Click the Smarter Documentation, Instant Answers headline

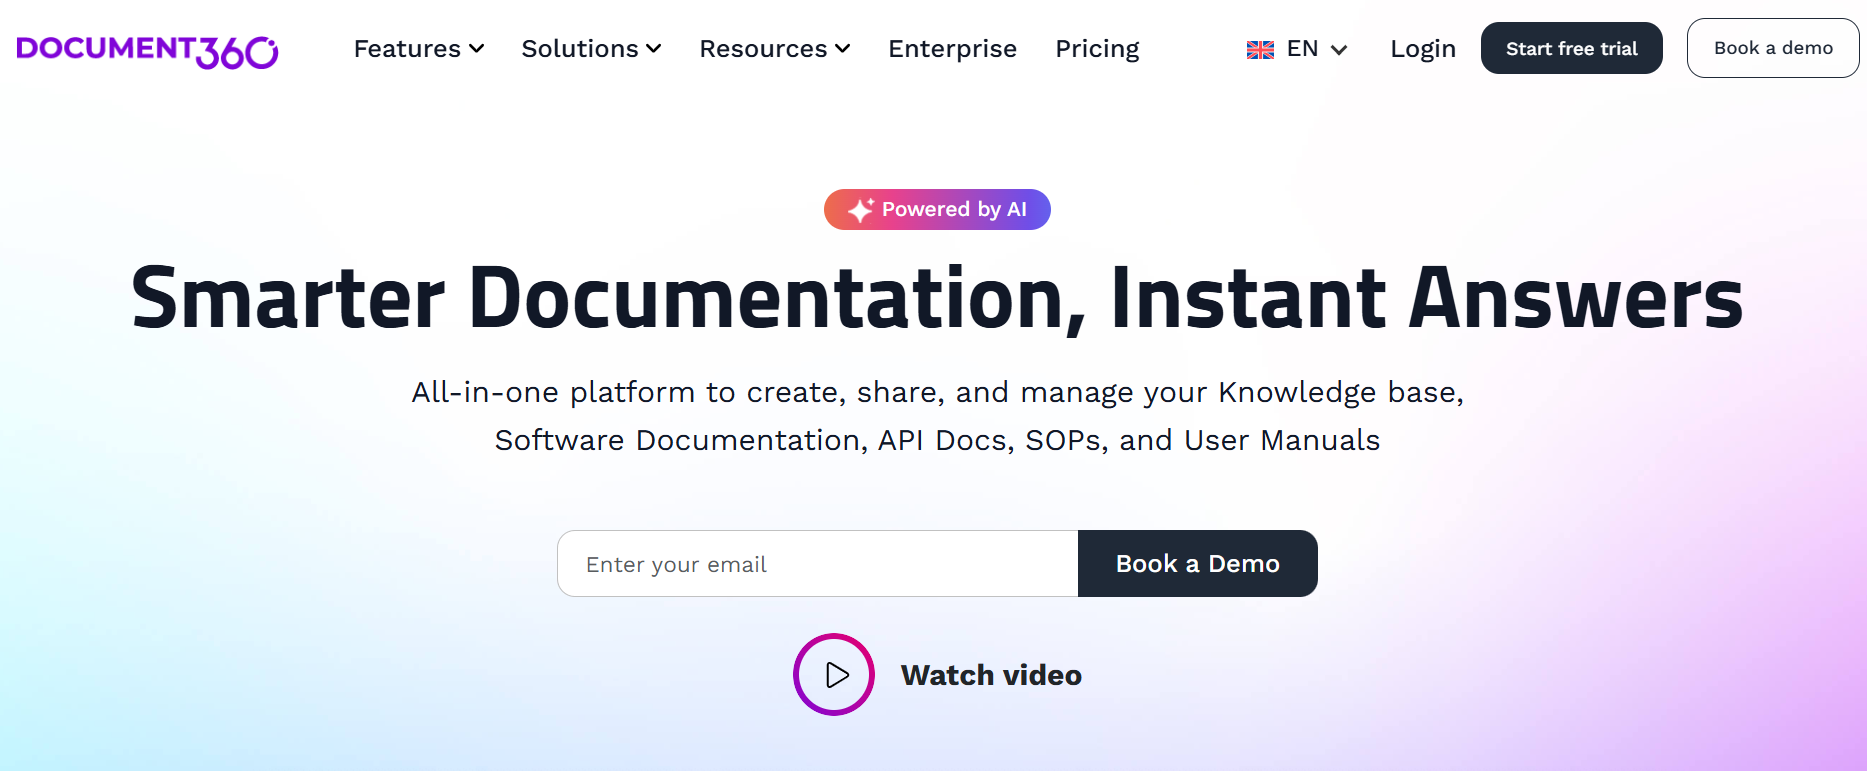point(937,298)
